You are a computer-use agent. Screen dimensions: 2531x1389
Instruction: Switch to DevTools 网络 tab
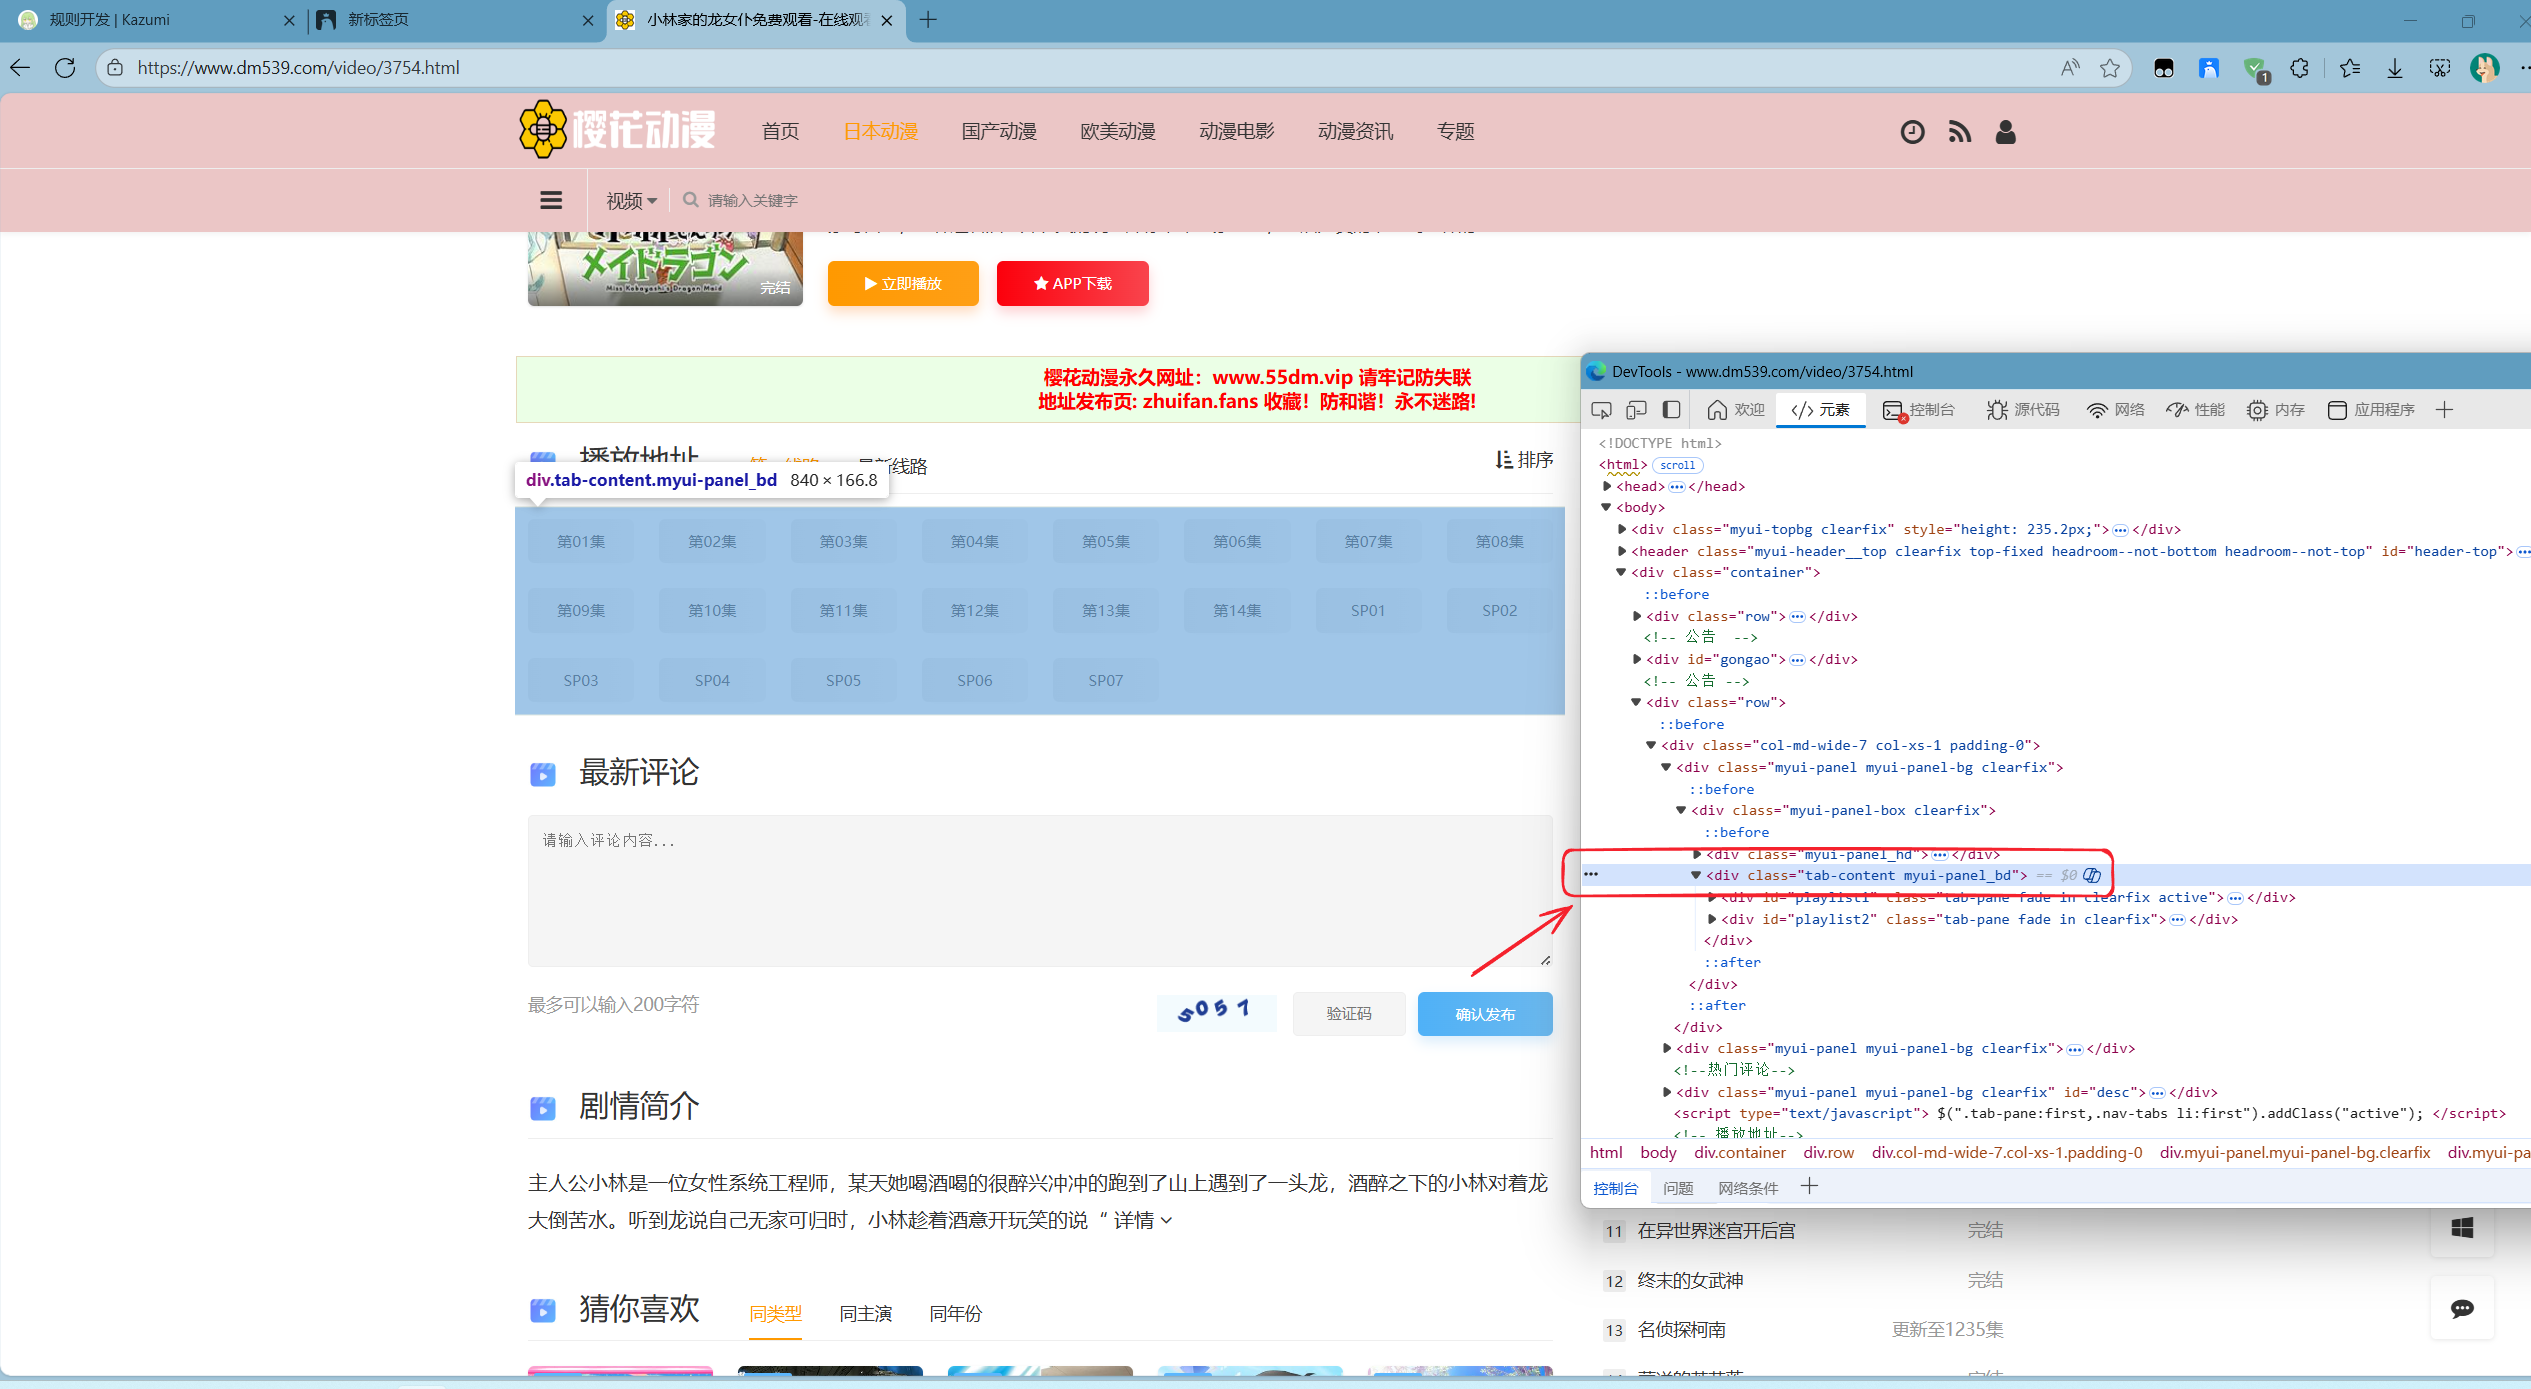(2116, 410)
